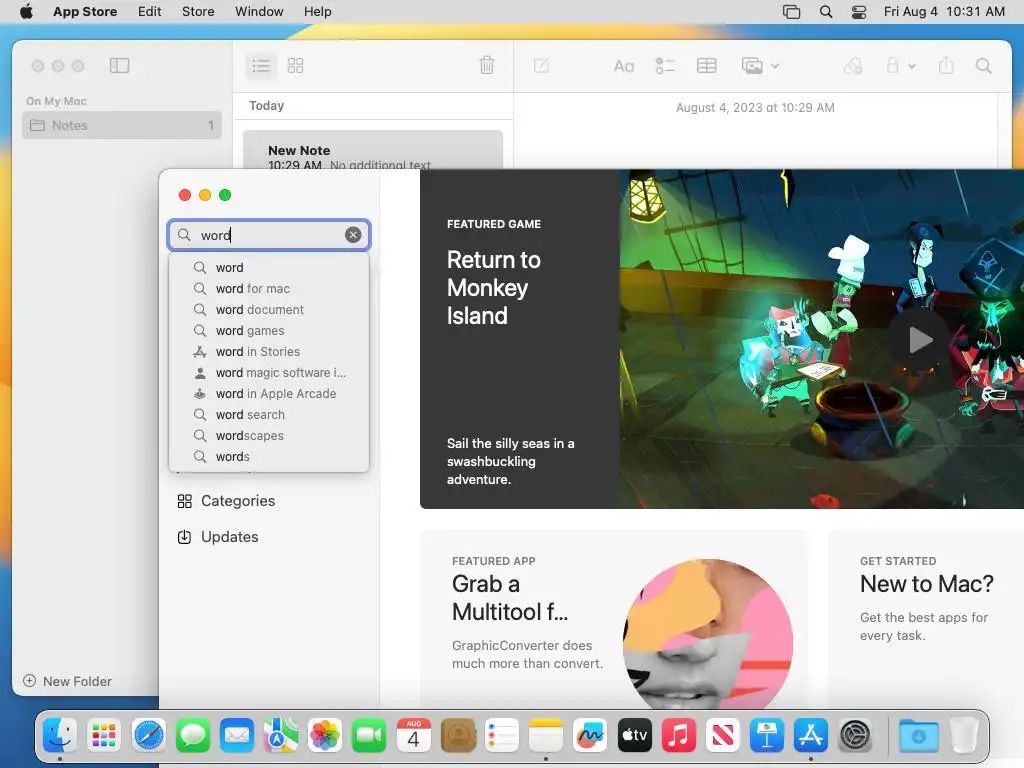Screen dimensions: 1024x768
Task: Open Spotlight search in menu bar
Action: 826,12
